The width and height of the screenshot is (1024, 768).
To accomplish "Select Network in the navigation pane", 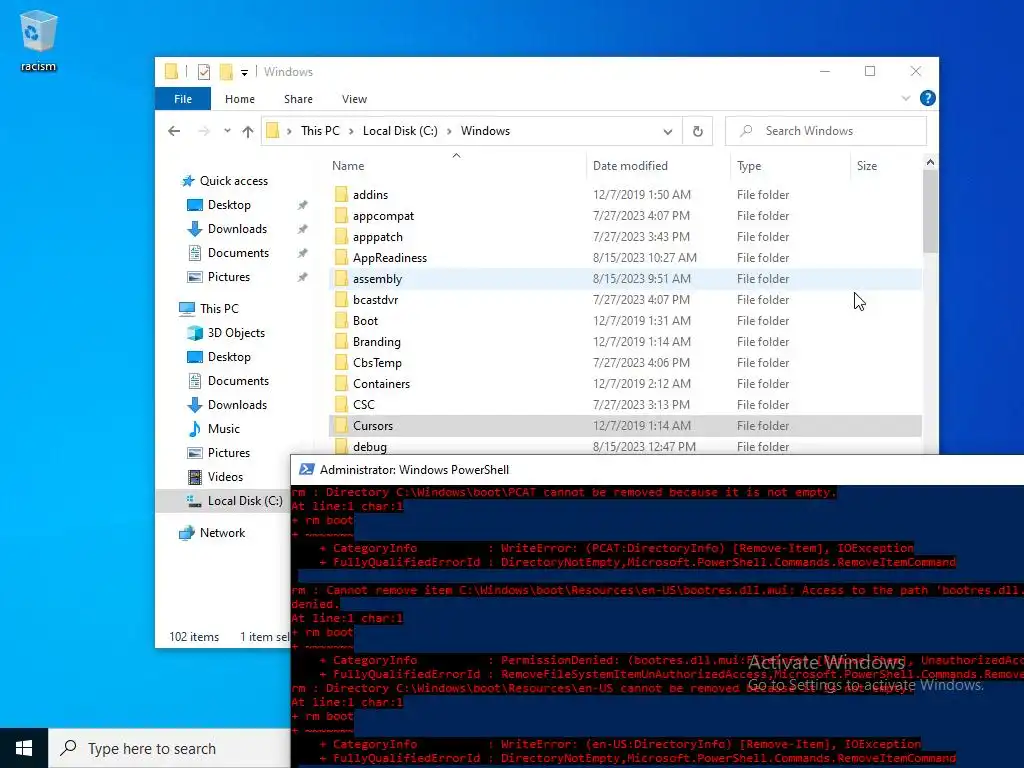I will (222, 533).
